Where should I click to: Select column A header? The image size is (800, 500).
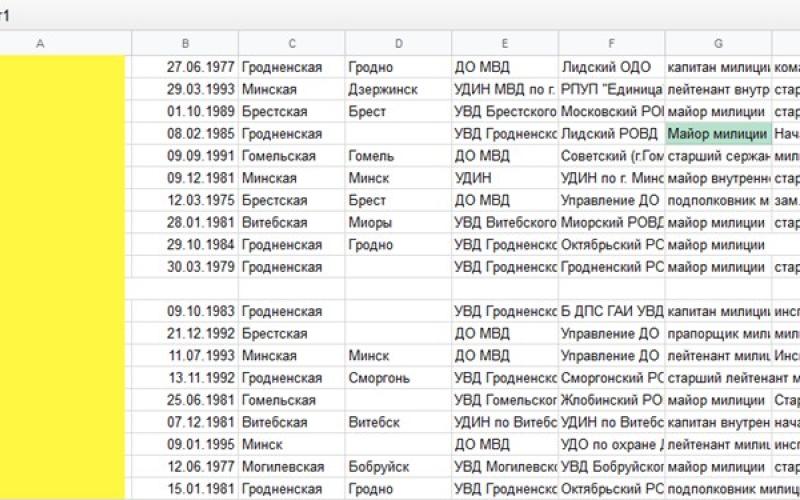[x=40, y=44]
